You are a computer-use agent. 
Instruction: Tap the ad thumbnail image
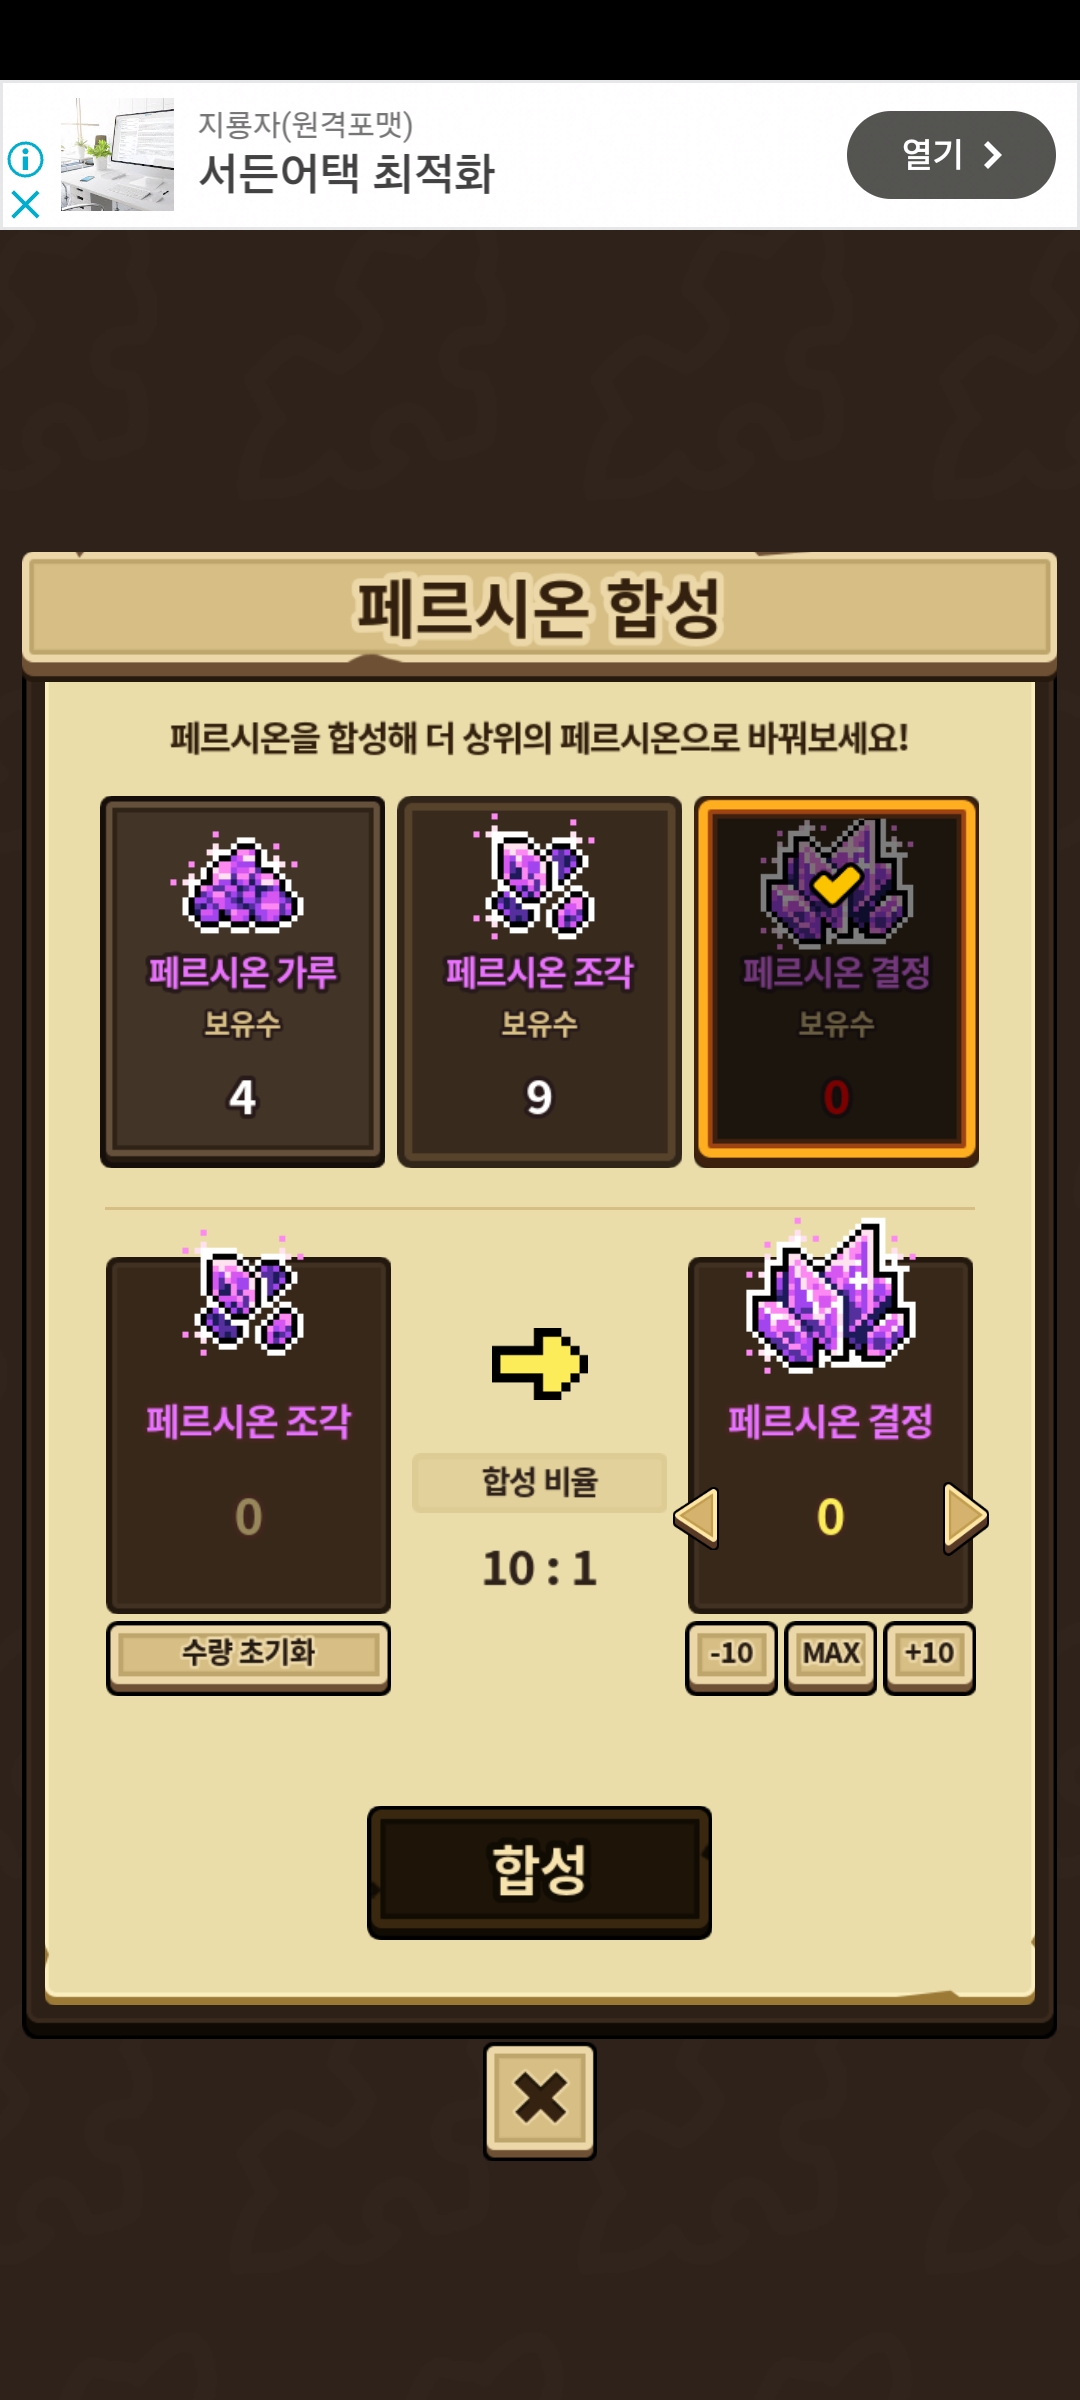[117, 154]
